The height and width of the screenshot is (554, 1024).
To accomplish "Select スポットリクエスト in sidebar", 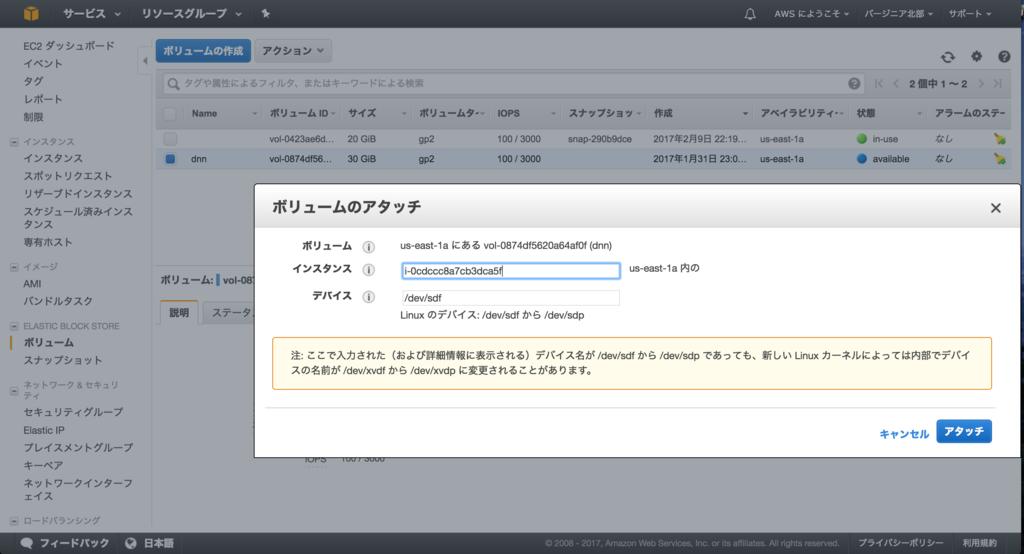I will pos(68,176).
